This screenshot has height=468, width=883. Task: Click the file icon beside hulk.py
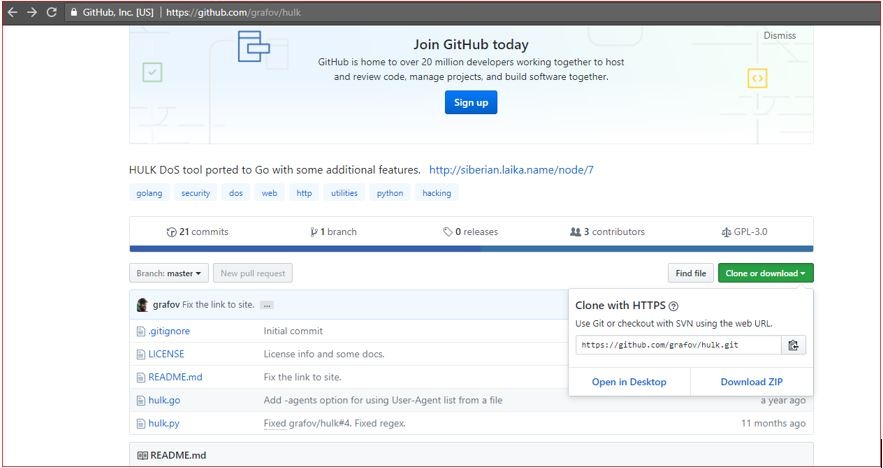click(141, 424)
